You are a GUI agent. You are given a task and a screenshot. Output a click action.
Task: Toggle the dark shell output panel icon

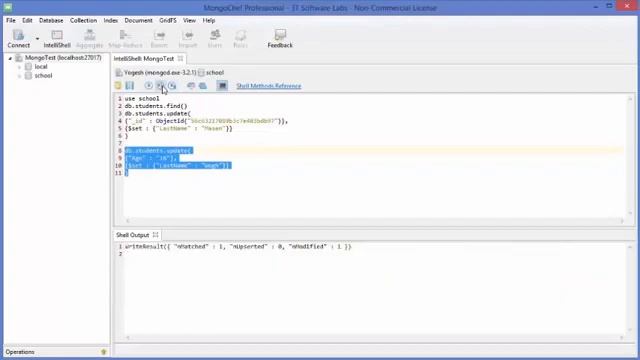pyautogui.click(x=222, y=86)
